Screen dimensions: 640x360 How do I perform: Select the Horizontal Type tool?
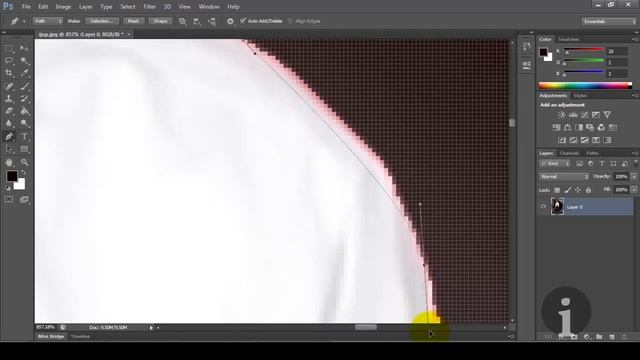click(x=24, y=136)
